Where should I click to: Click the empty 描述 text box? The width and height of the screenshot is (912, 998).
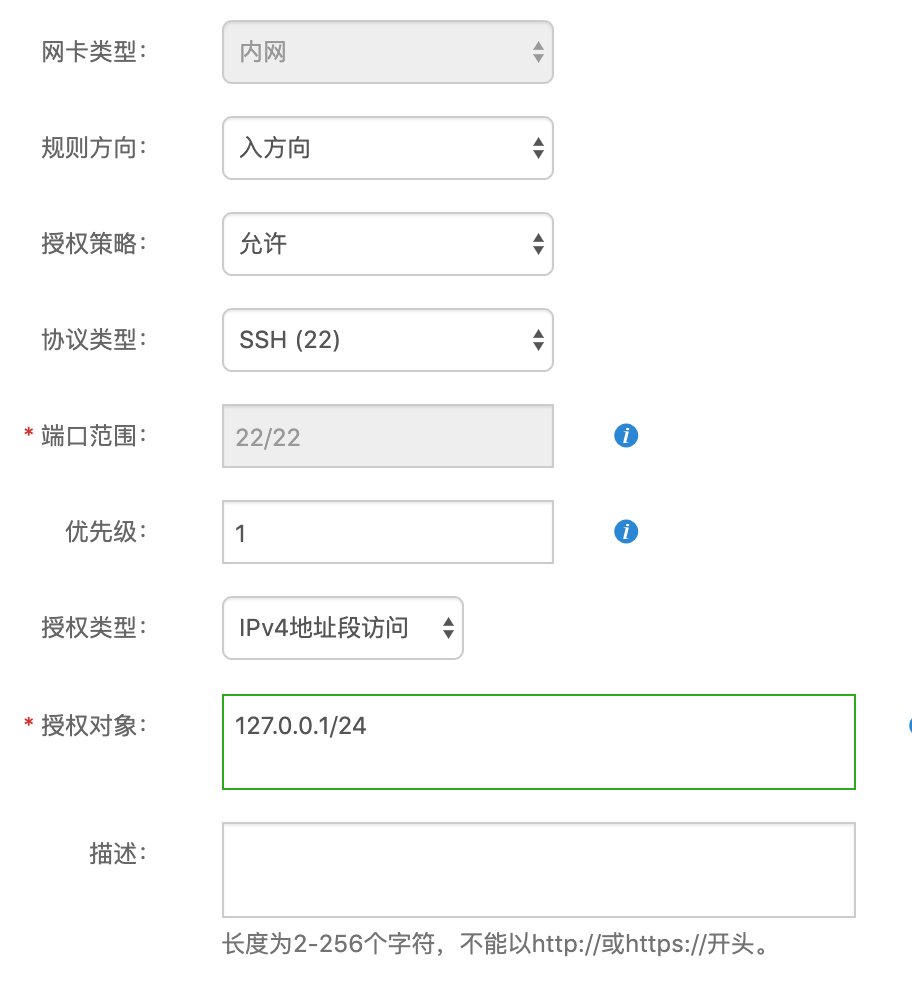pyautogui.click(x=539, y=870)
